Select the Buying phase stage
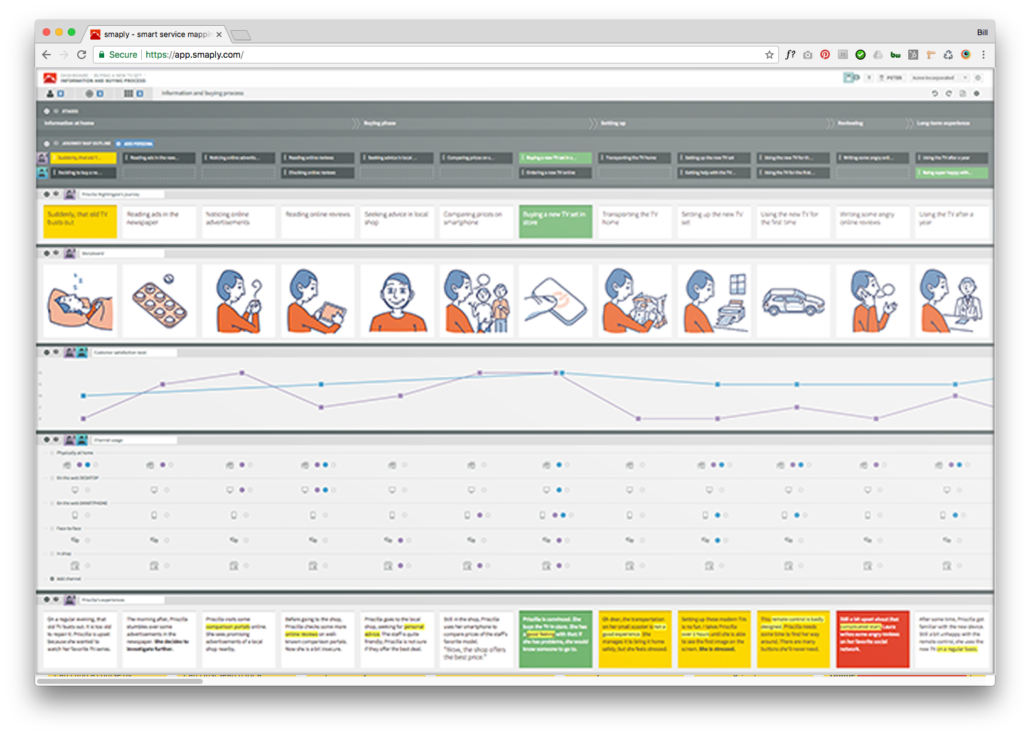 [x=380, y=123]
